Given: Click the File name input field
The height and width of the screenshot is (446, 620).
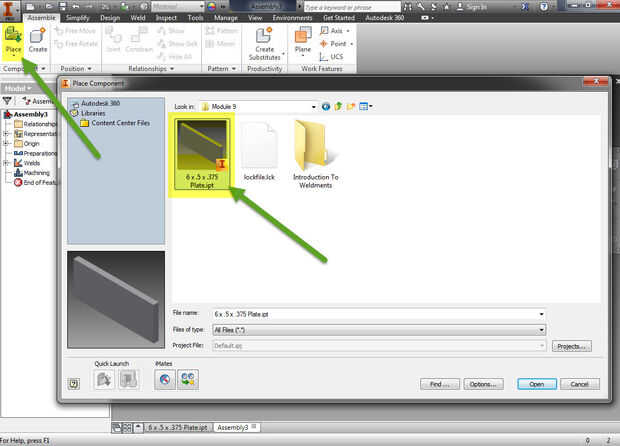Looking at the screenshot, I should (x=375, y=314).
